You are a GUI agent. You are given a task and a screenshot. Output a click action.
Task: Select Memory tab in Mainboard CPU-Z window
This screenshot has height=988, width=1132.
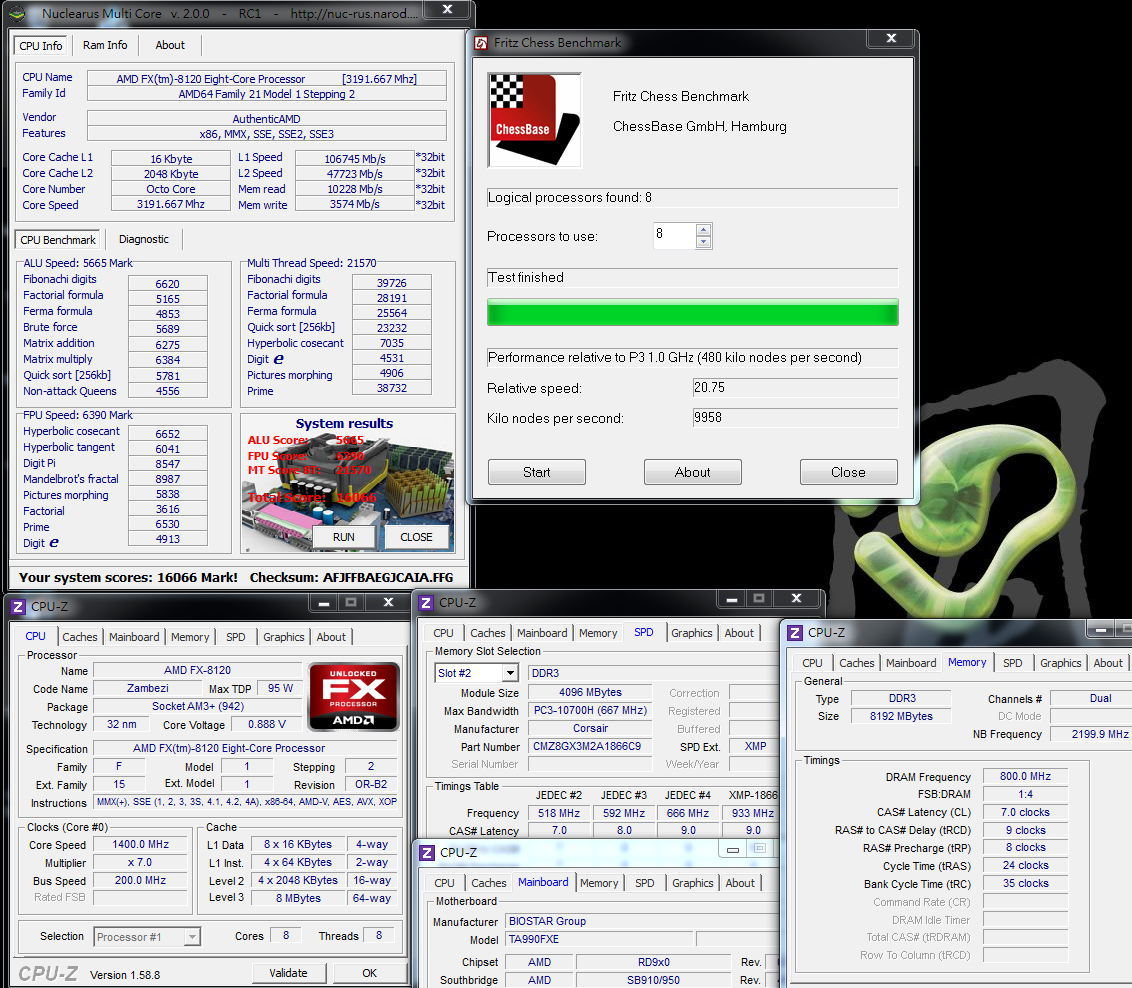point(599,883)
